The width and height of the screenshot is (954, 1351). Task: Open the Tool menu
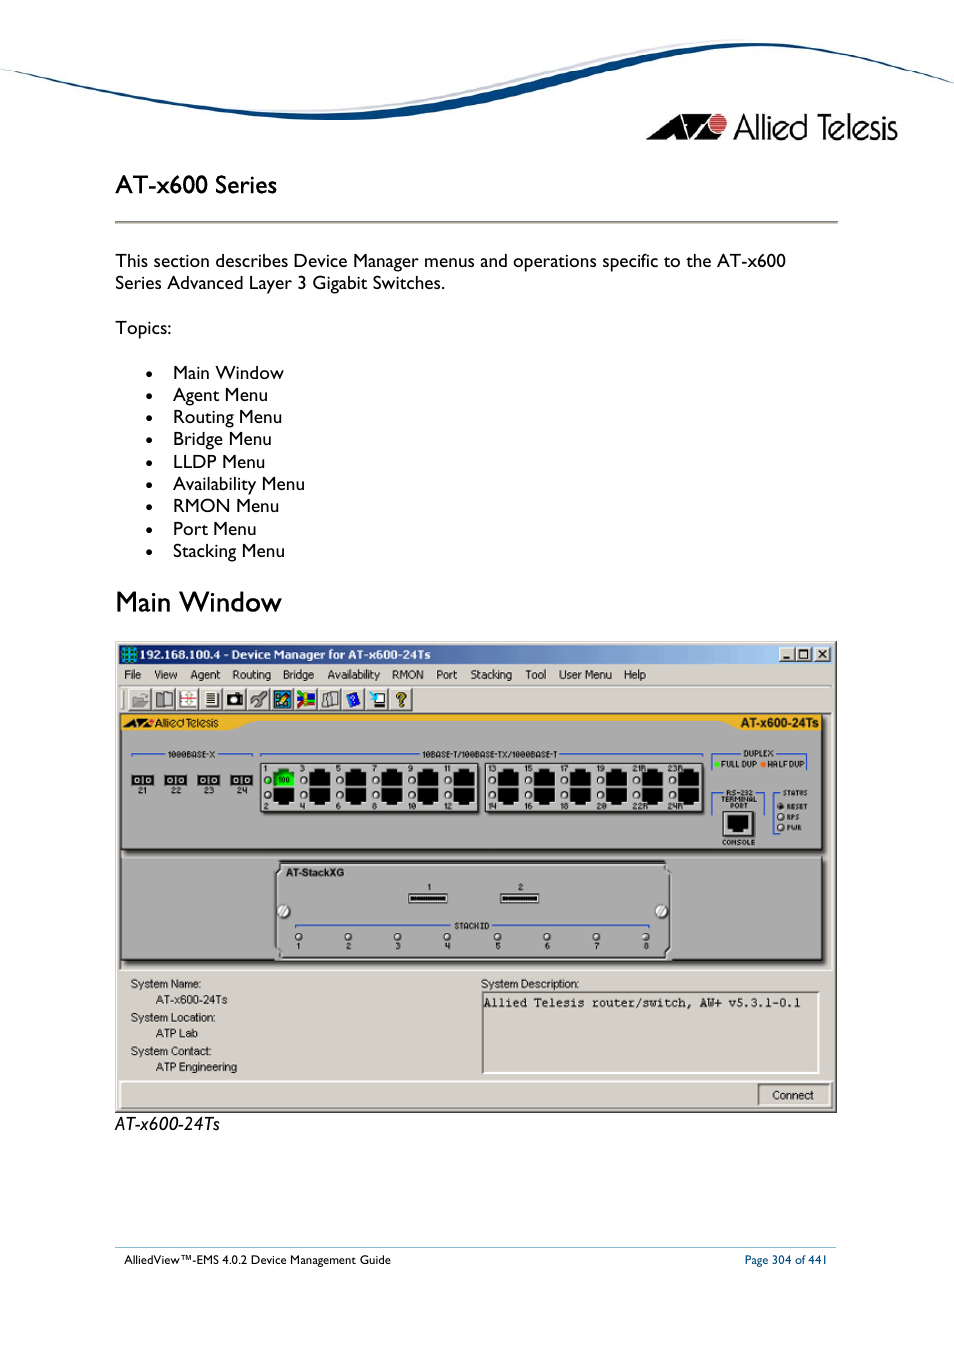pyautogui.click(x=536, y=675)
